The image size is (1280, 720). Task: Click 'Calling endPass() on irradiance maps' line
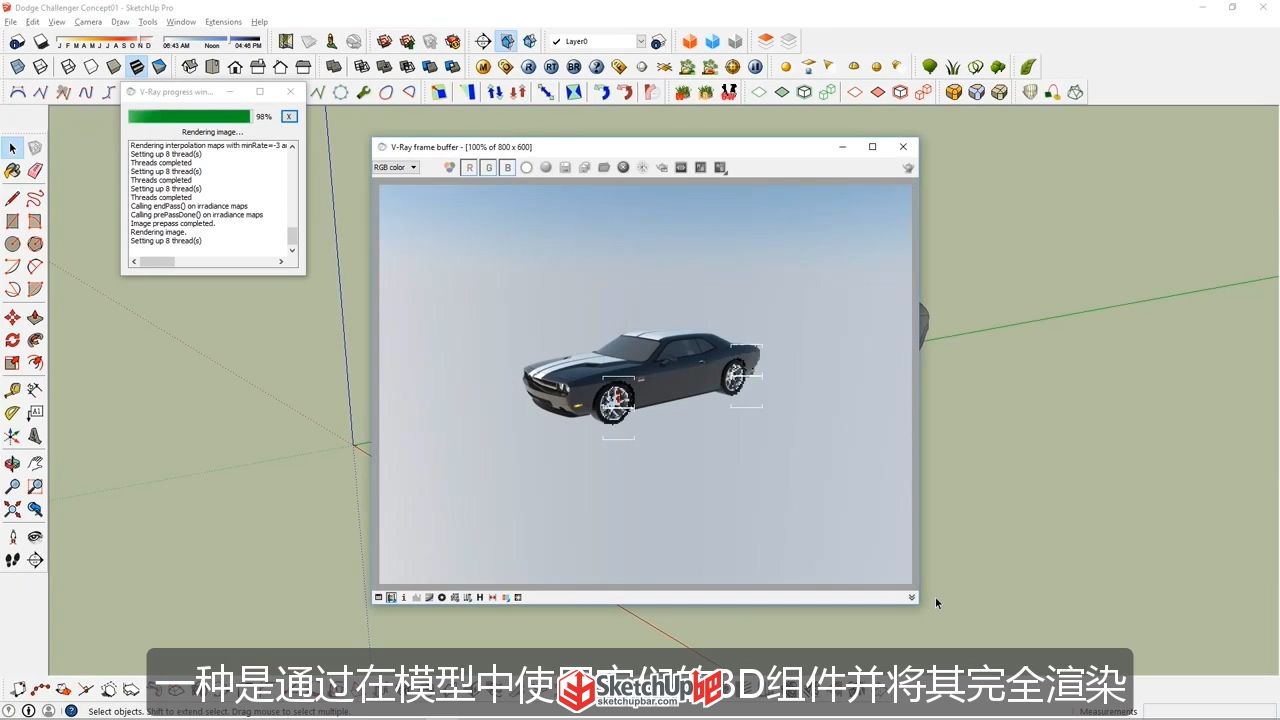pyautogui.click(x=189, y=206)
